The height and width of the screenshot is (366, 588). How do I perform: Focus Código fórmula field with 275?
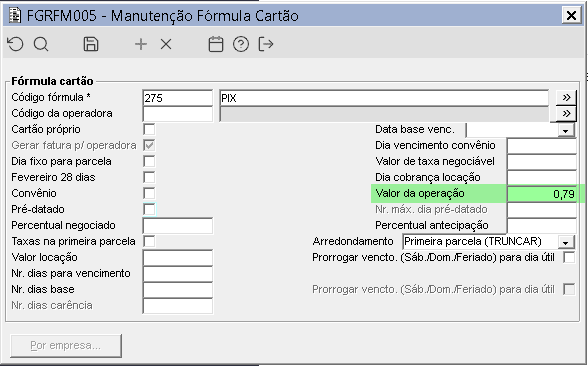pos(178,98)
